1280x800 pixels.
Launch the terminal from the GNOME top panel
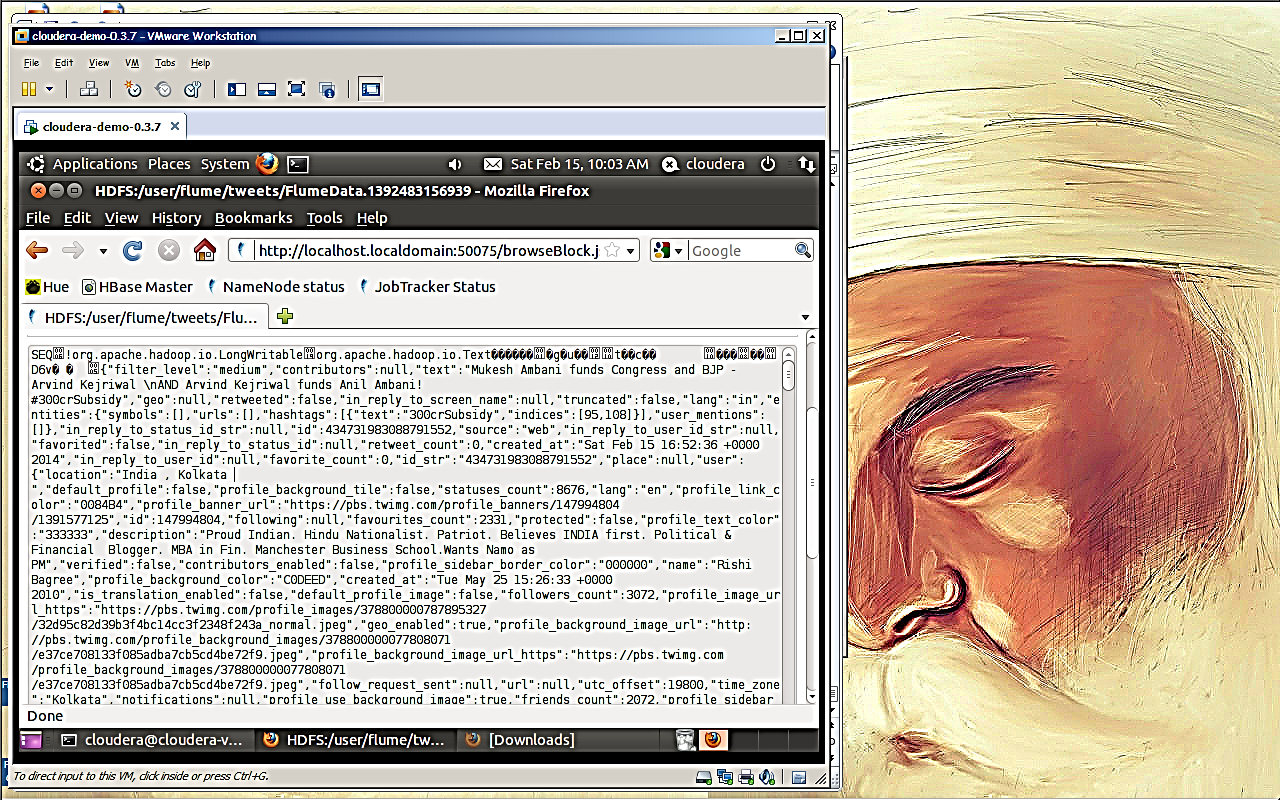tap(298, 164)
